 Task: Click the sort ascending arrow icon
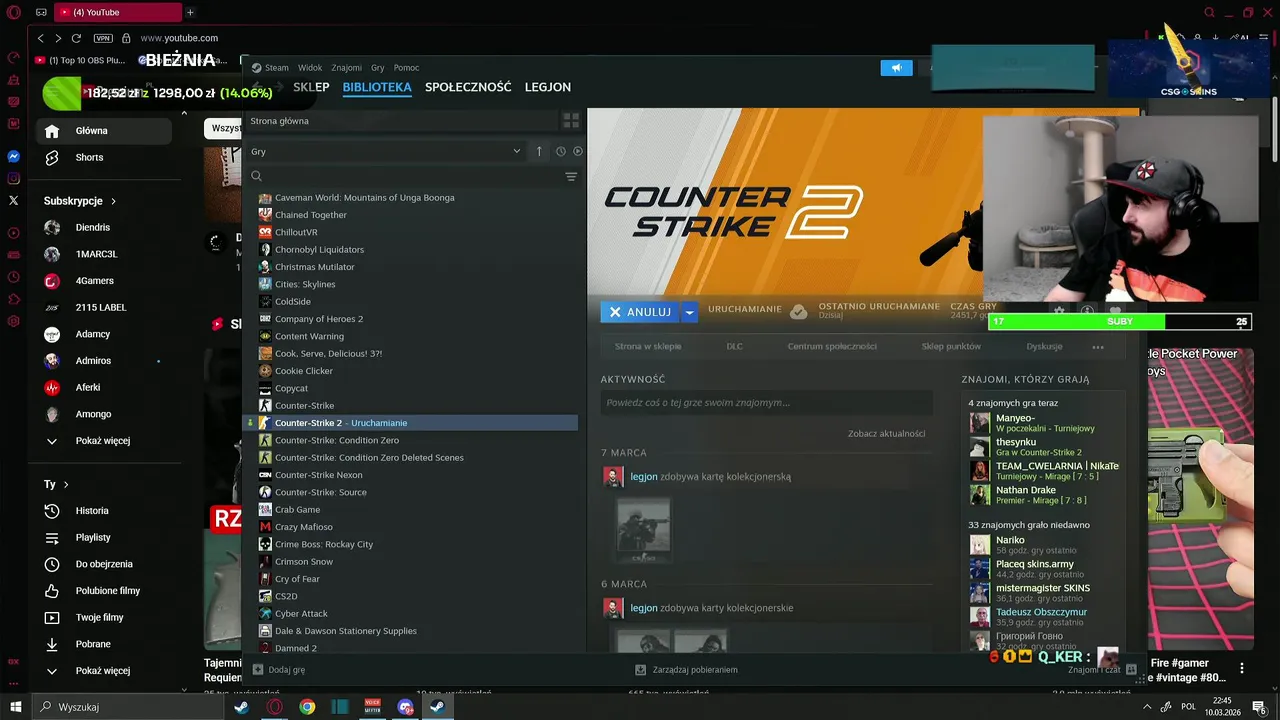(539, 151)
